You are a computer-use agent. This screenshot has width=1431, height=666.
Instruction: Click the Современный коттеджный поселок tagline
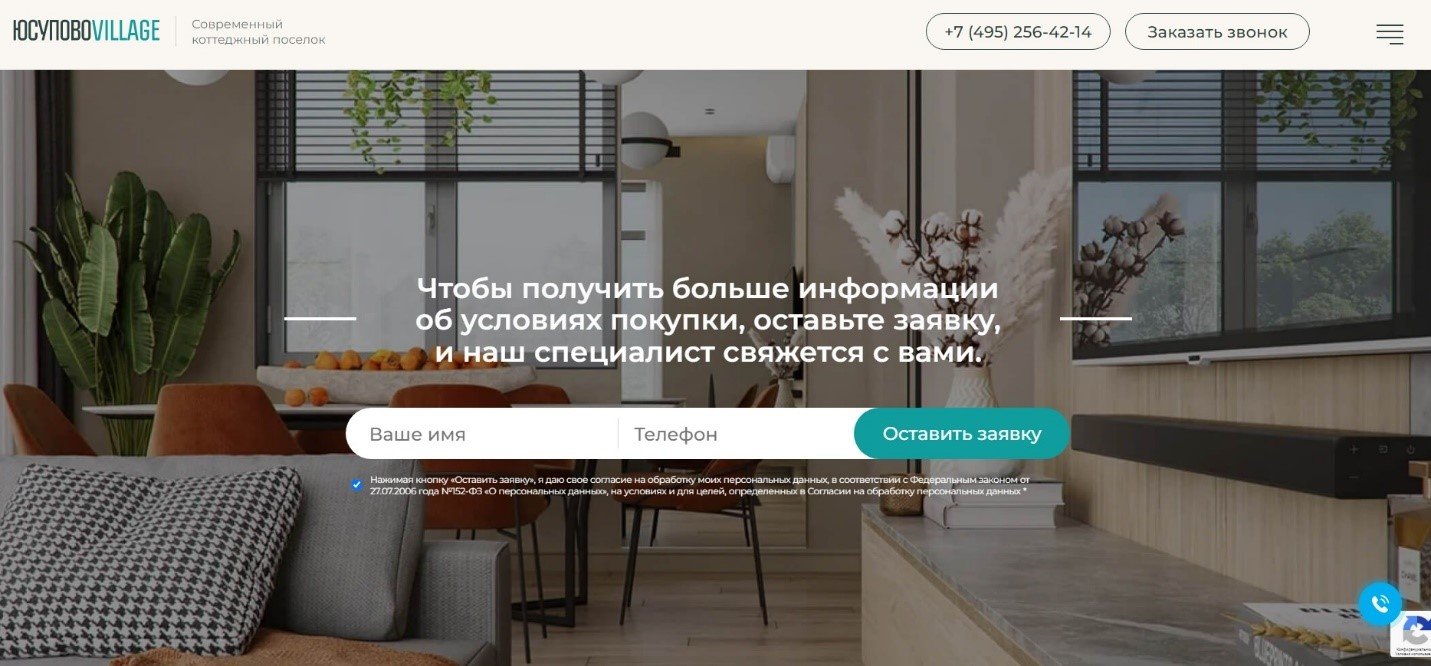pyautogui.click(x=258, y=32)
